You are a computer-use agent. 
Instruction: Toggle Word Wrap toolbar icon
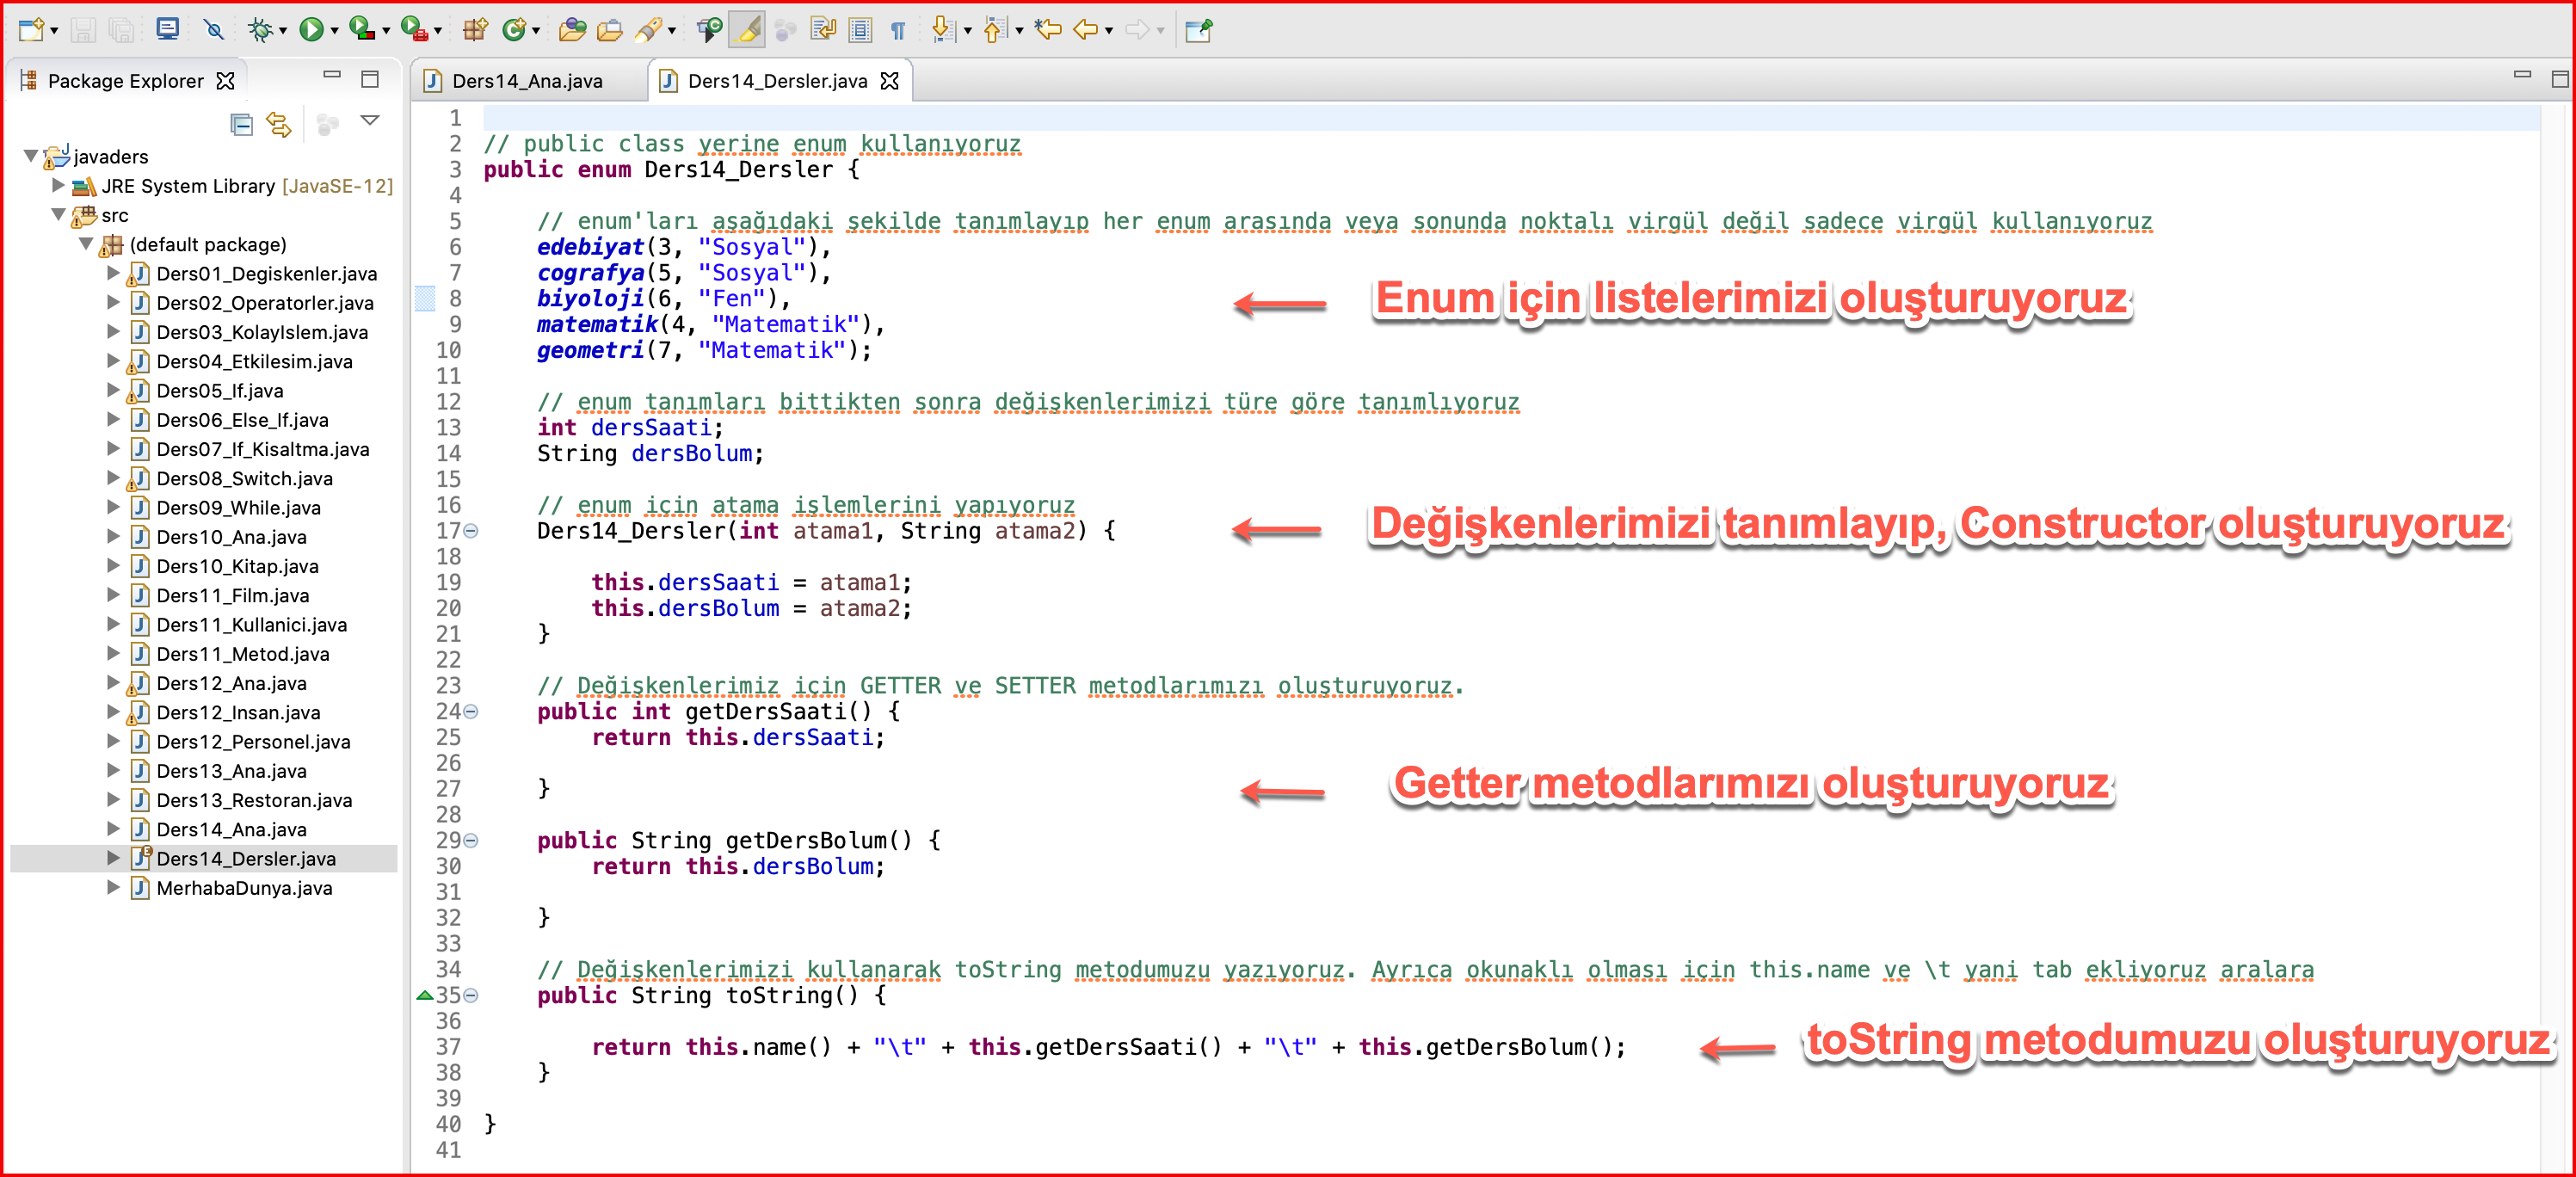tap(823, 30)
